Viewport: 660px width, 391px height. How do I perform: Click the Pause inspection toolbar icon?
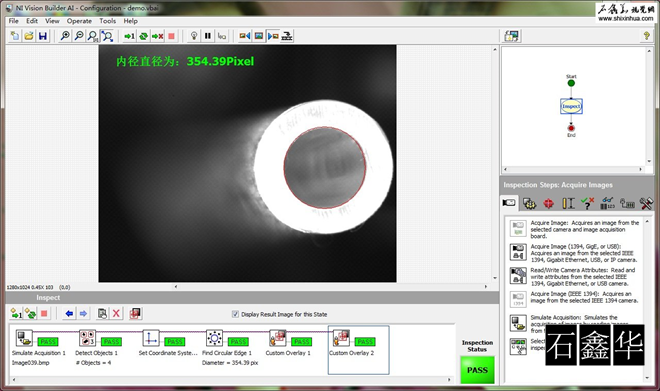coord(208,36)
